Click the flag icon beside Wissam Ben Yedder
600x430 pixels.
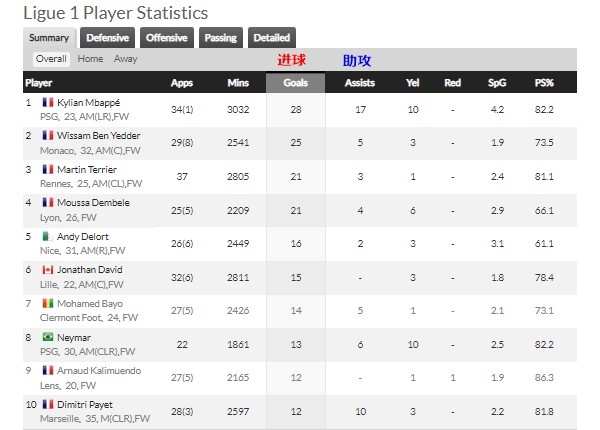click(x=48, y=135)
